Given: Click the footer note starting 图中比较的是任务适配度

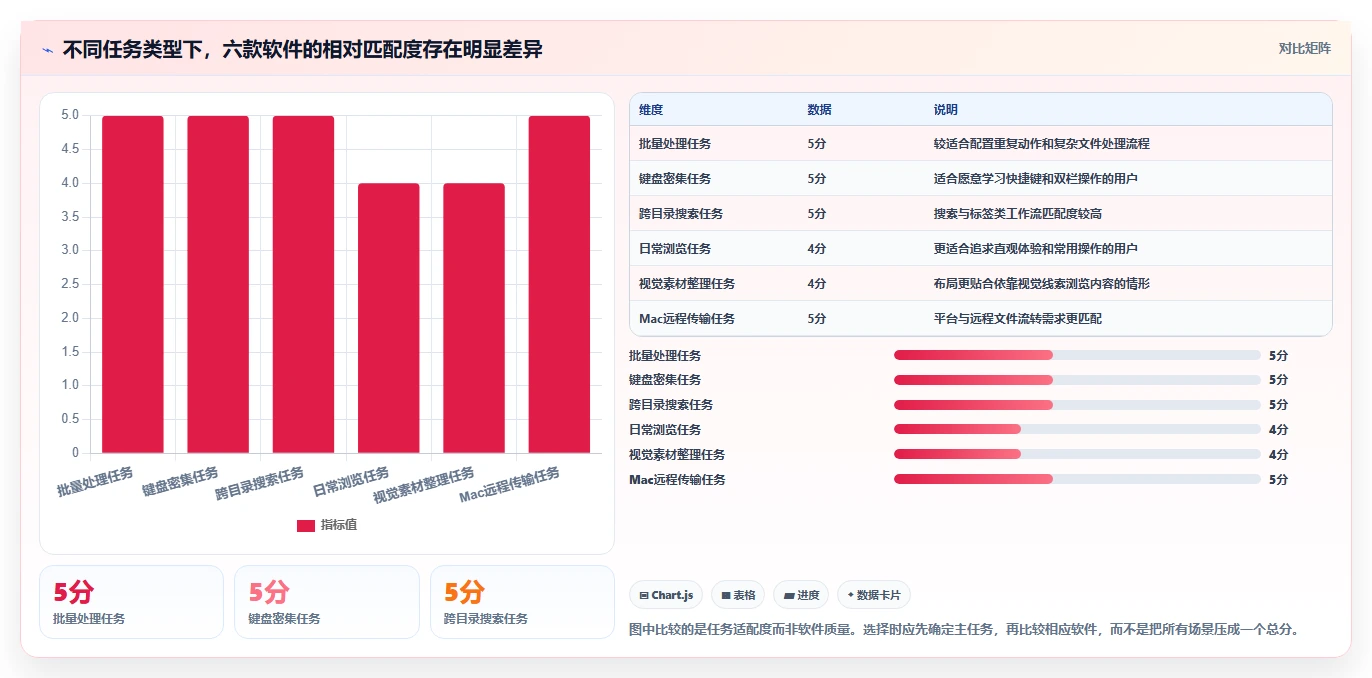Looking at the screenshot, I should point(964,630).
